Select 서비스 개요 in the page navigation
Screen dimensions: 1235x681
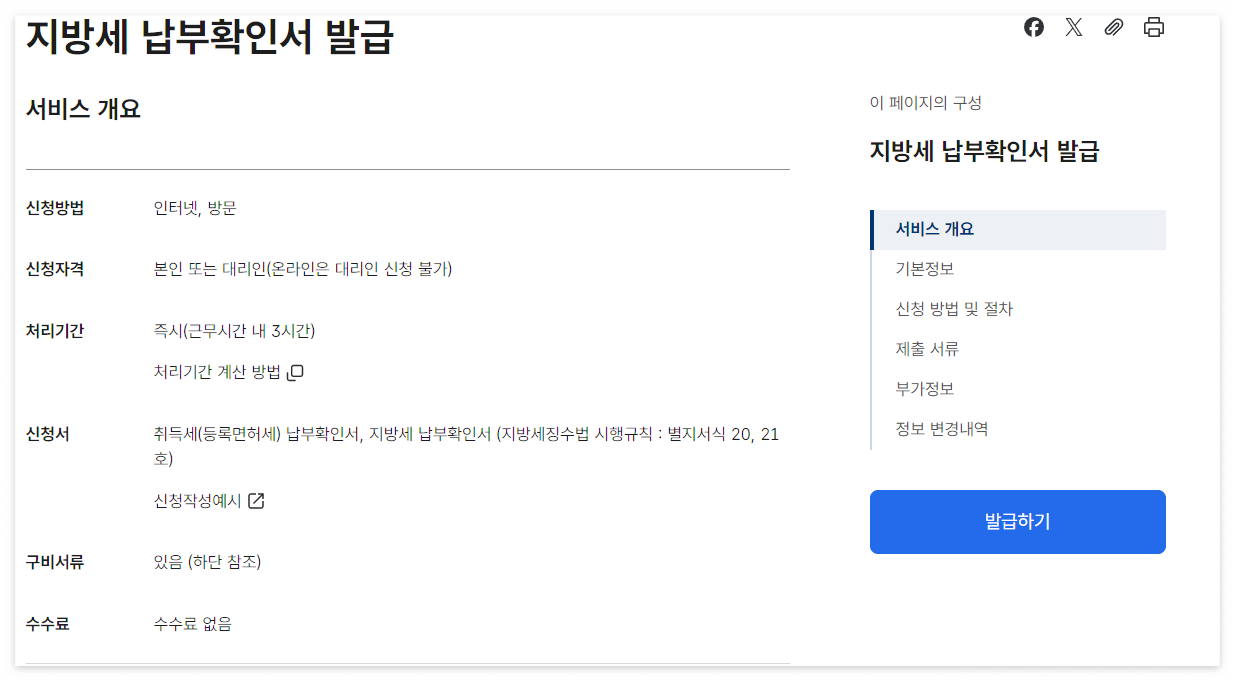click(x=934, y=229)
